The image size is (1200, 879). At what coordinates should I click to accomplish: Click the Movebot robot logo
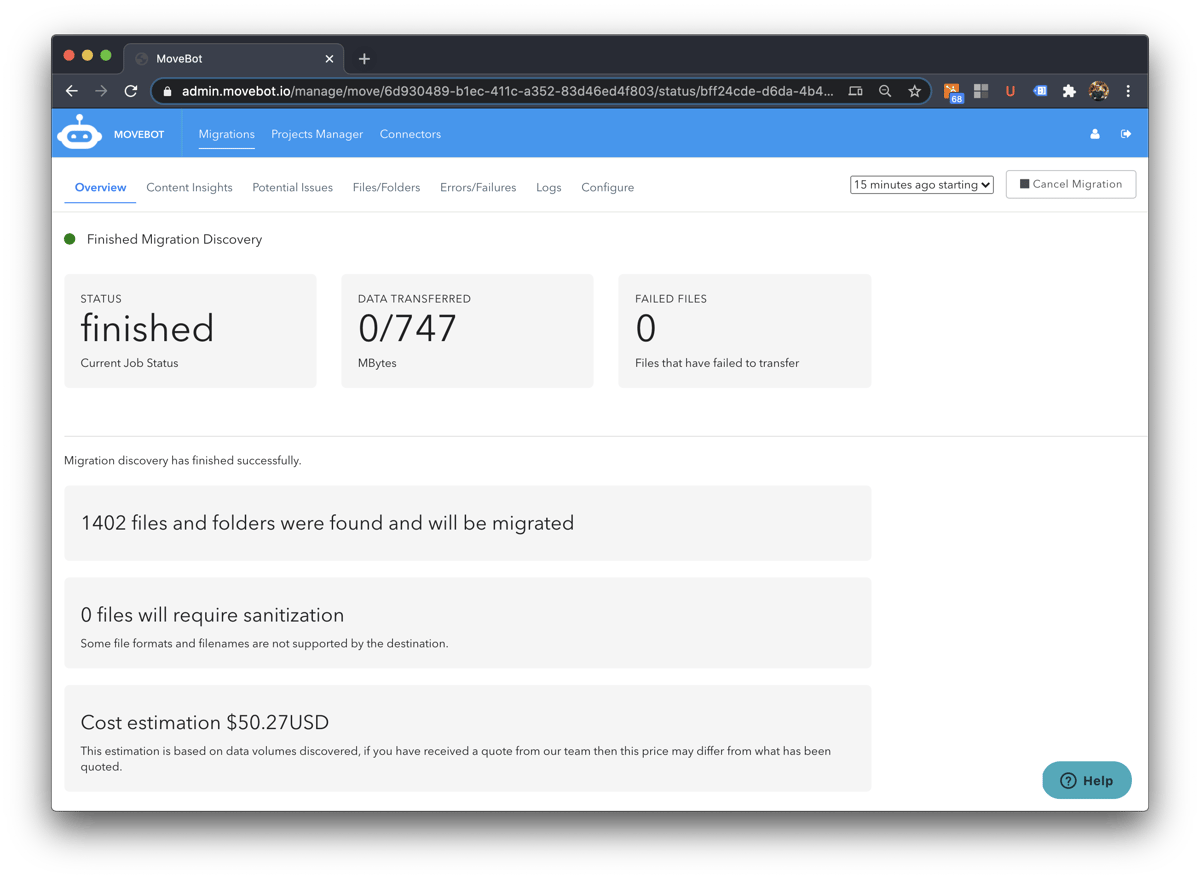pyautogui.click(x=79, y=132)
